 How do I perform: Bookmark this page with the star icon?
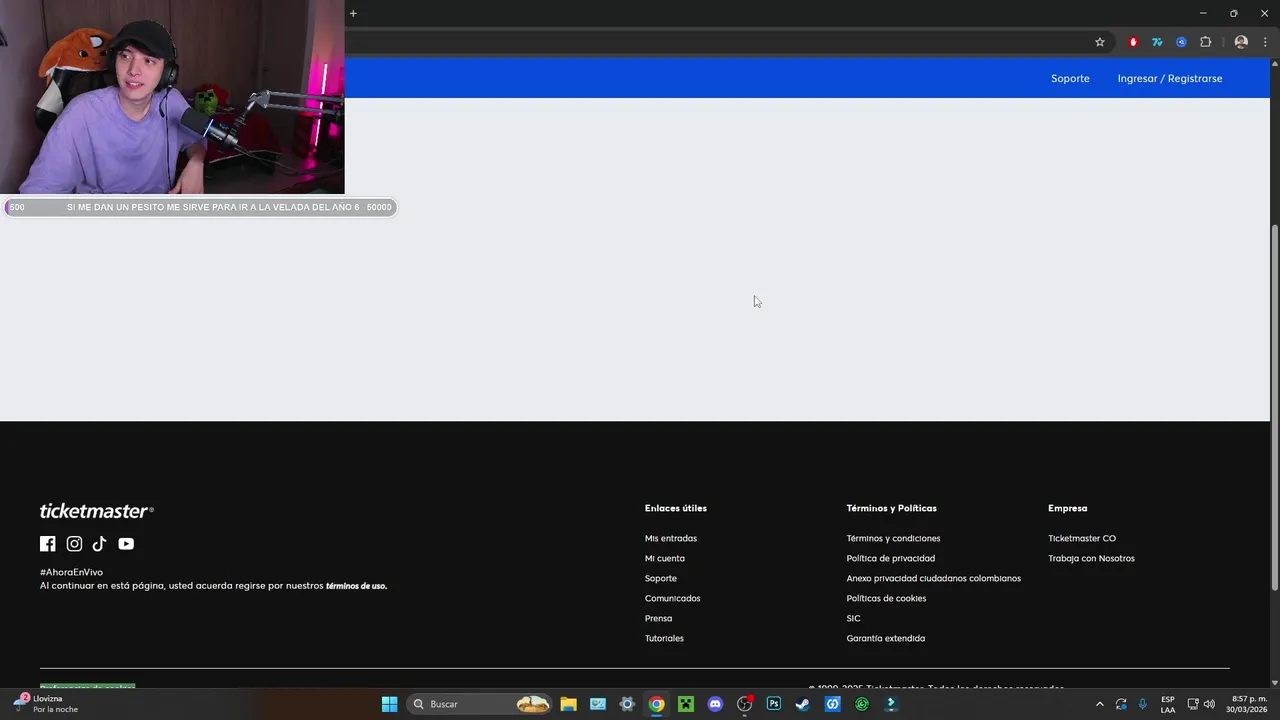1100,42
